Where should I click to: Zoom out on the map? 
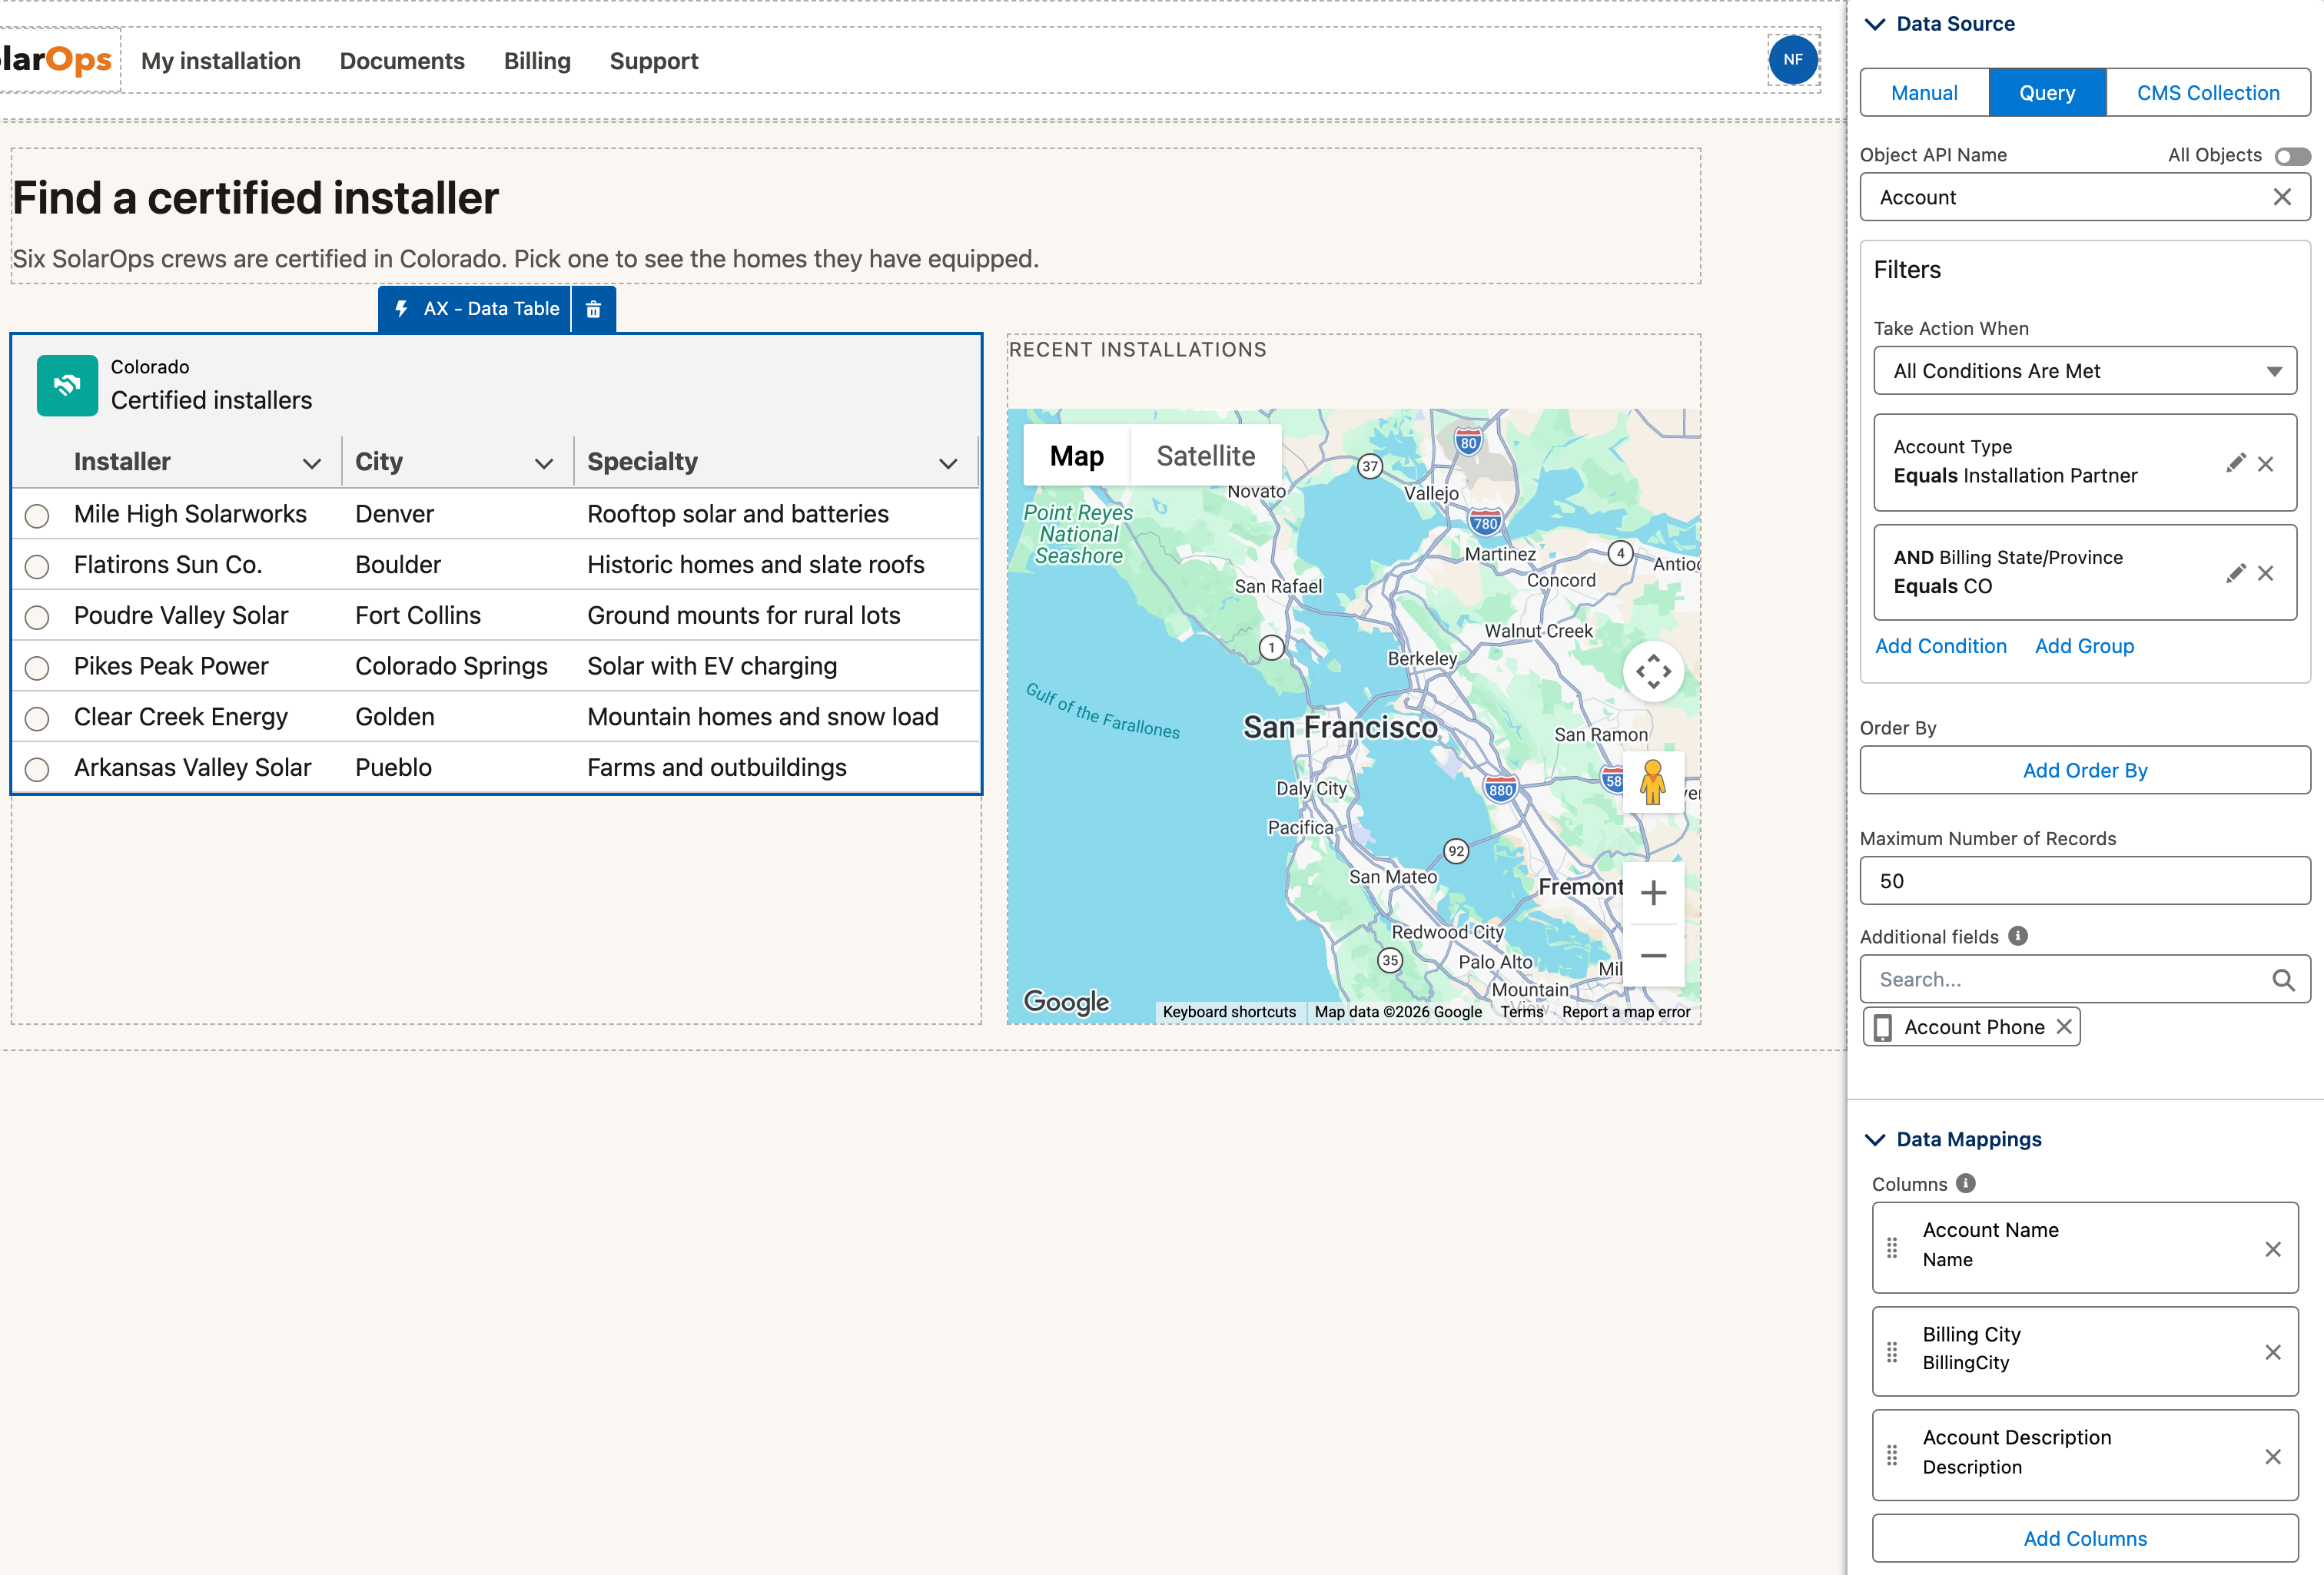pyautogui.click(x=1653, y=956)
